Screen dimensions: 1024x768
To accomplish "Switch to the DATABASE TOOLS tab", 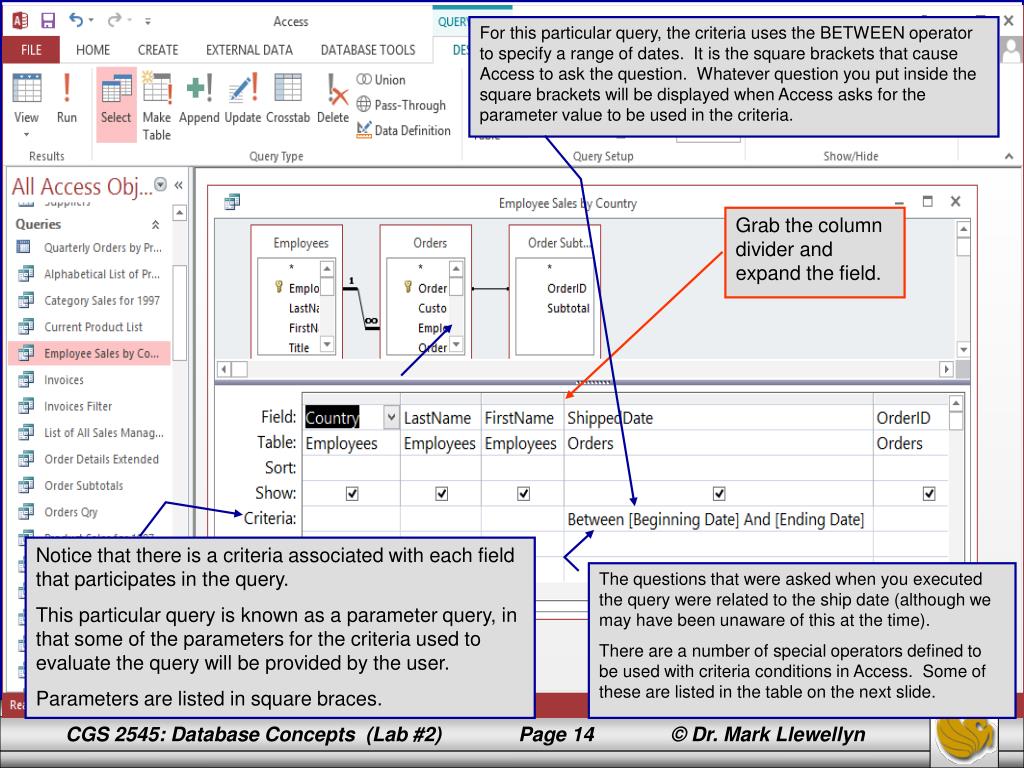I will [x=368, y=50].
